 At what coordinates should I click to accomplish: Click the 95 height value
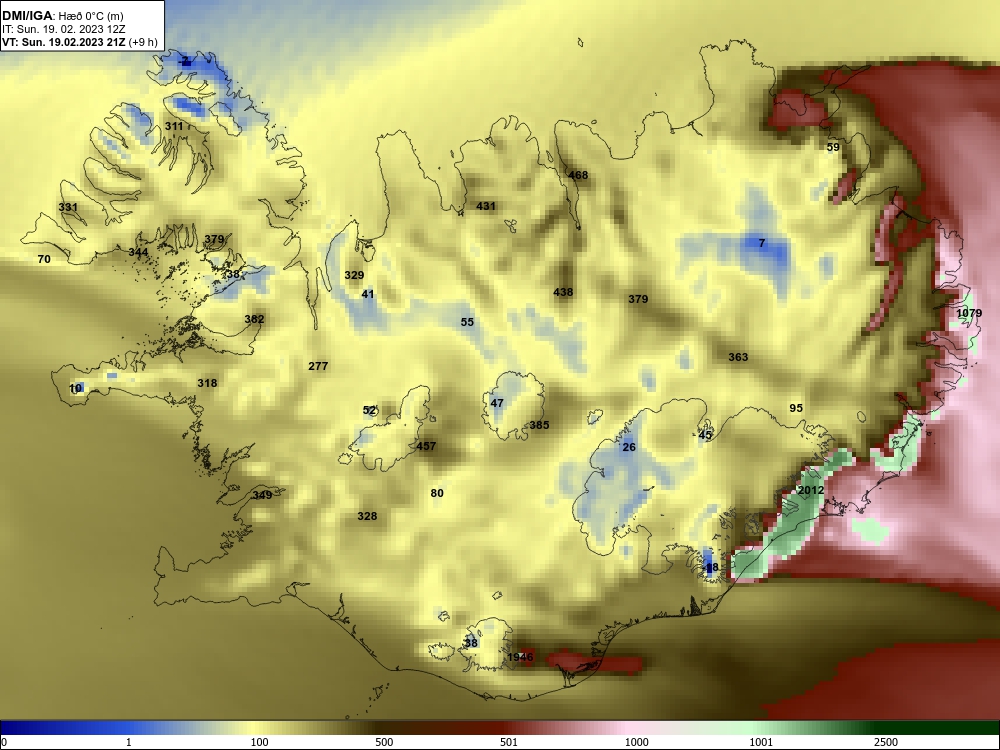(796, 408)
